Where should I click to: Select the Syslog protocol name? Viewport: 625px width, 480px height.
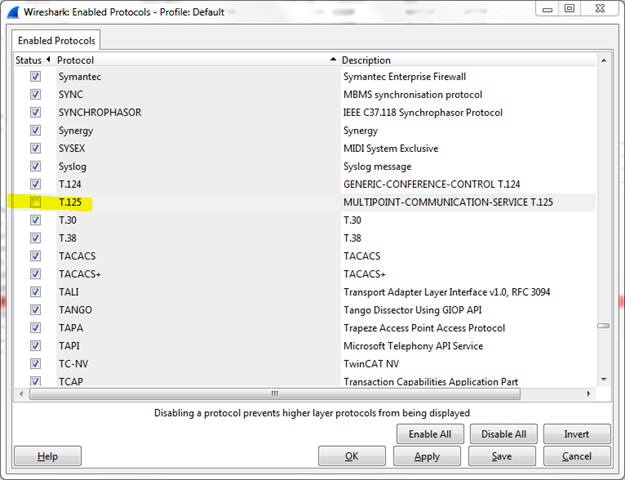click(73, 166)
